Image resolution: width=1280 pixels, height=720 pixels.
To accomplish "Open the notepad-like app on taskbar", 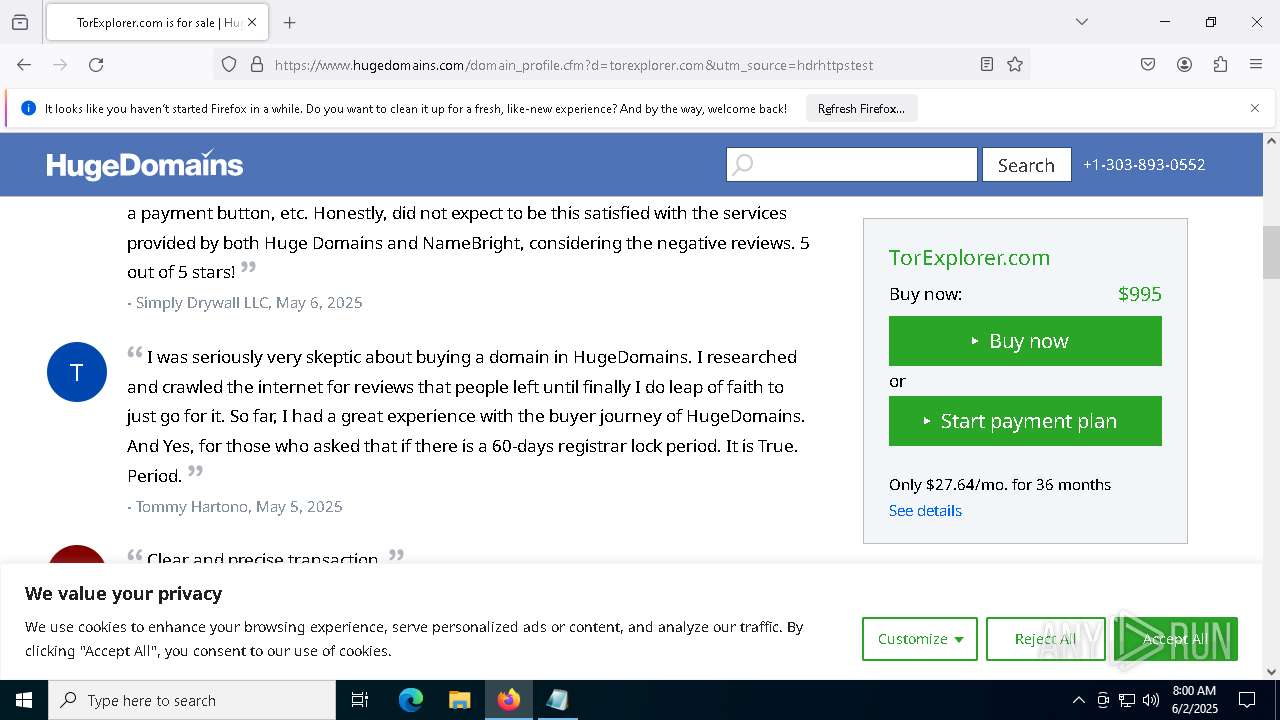I will coord(557,700).
